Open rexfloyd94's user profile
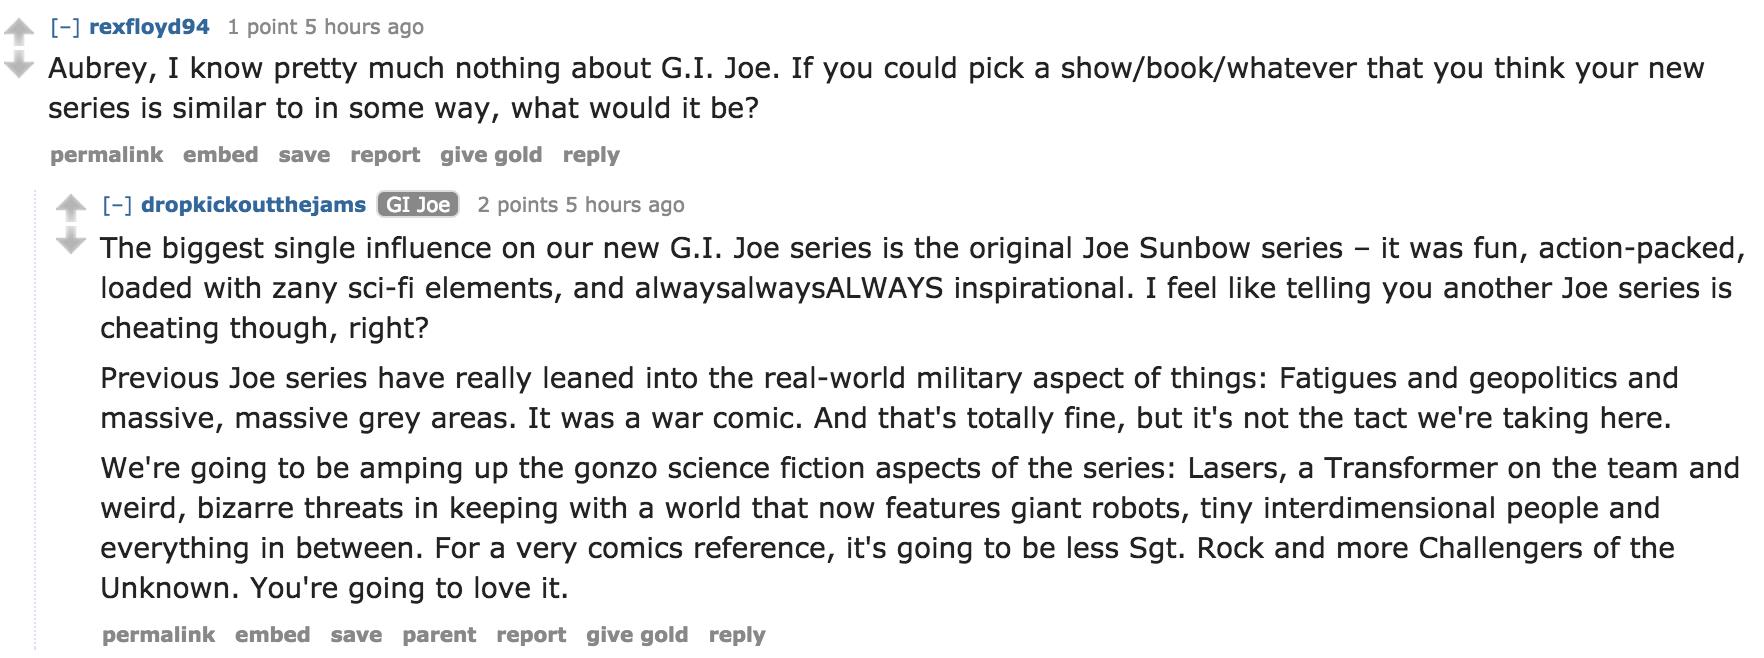Image resolution: width=1764 pixels, height=658 pixels. point(149,27)
